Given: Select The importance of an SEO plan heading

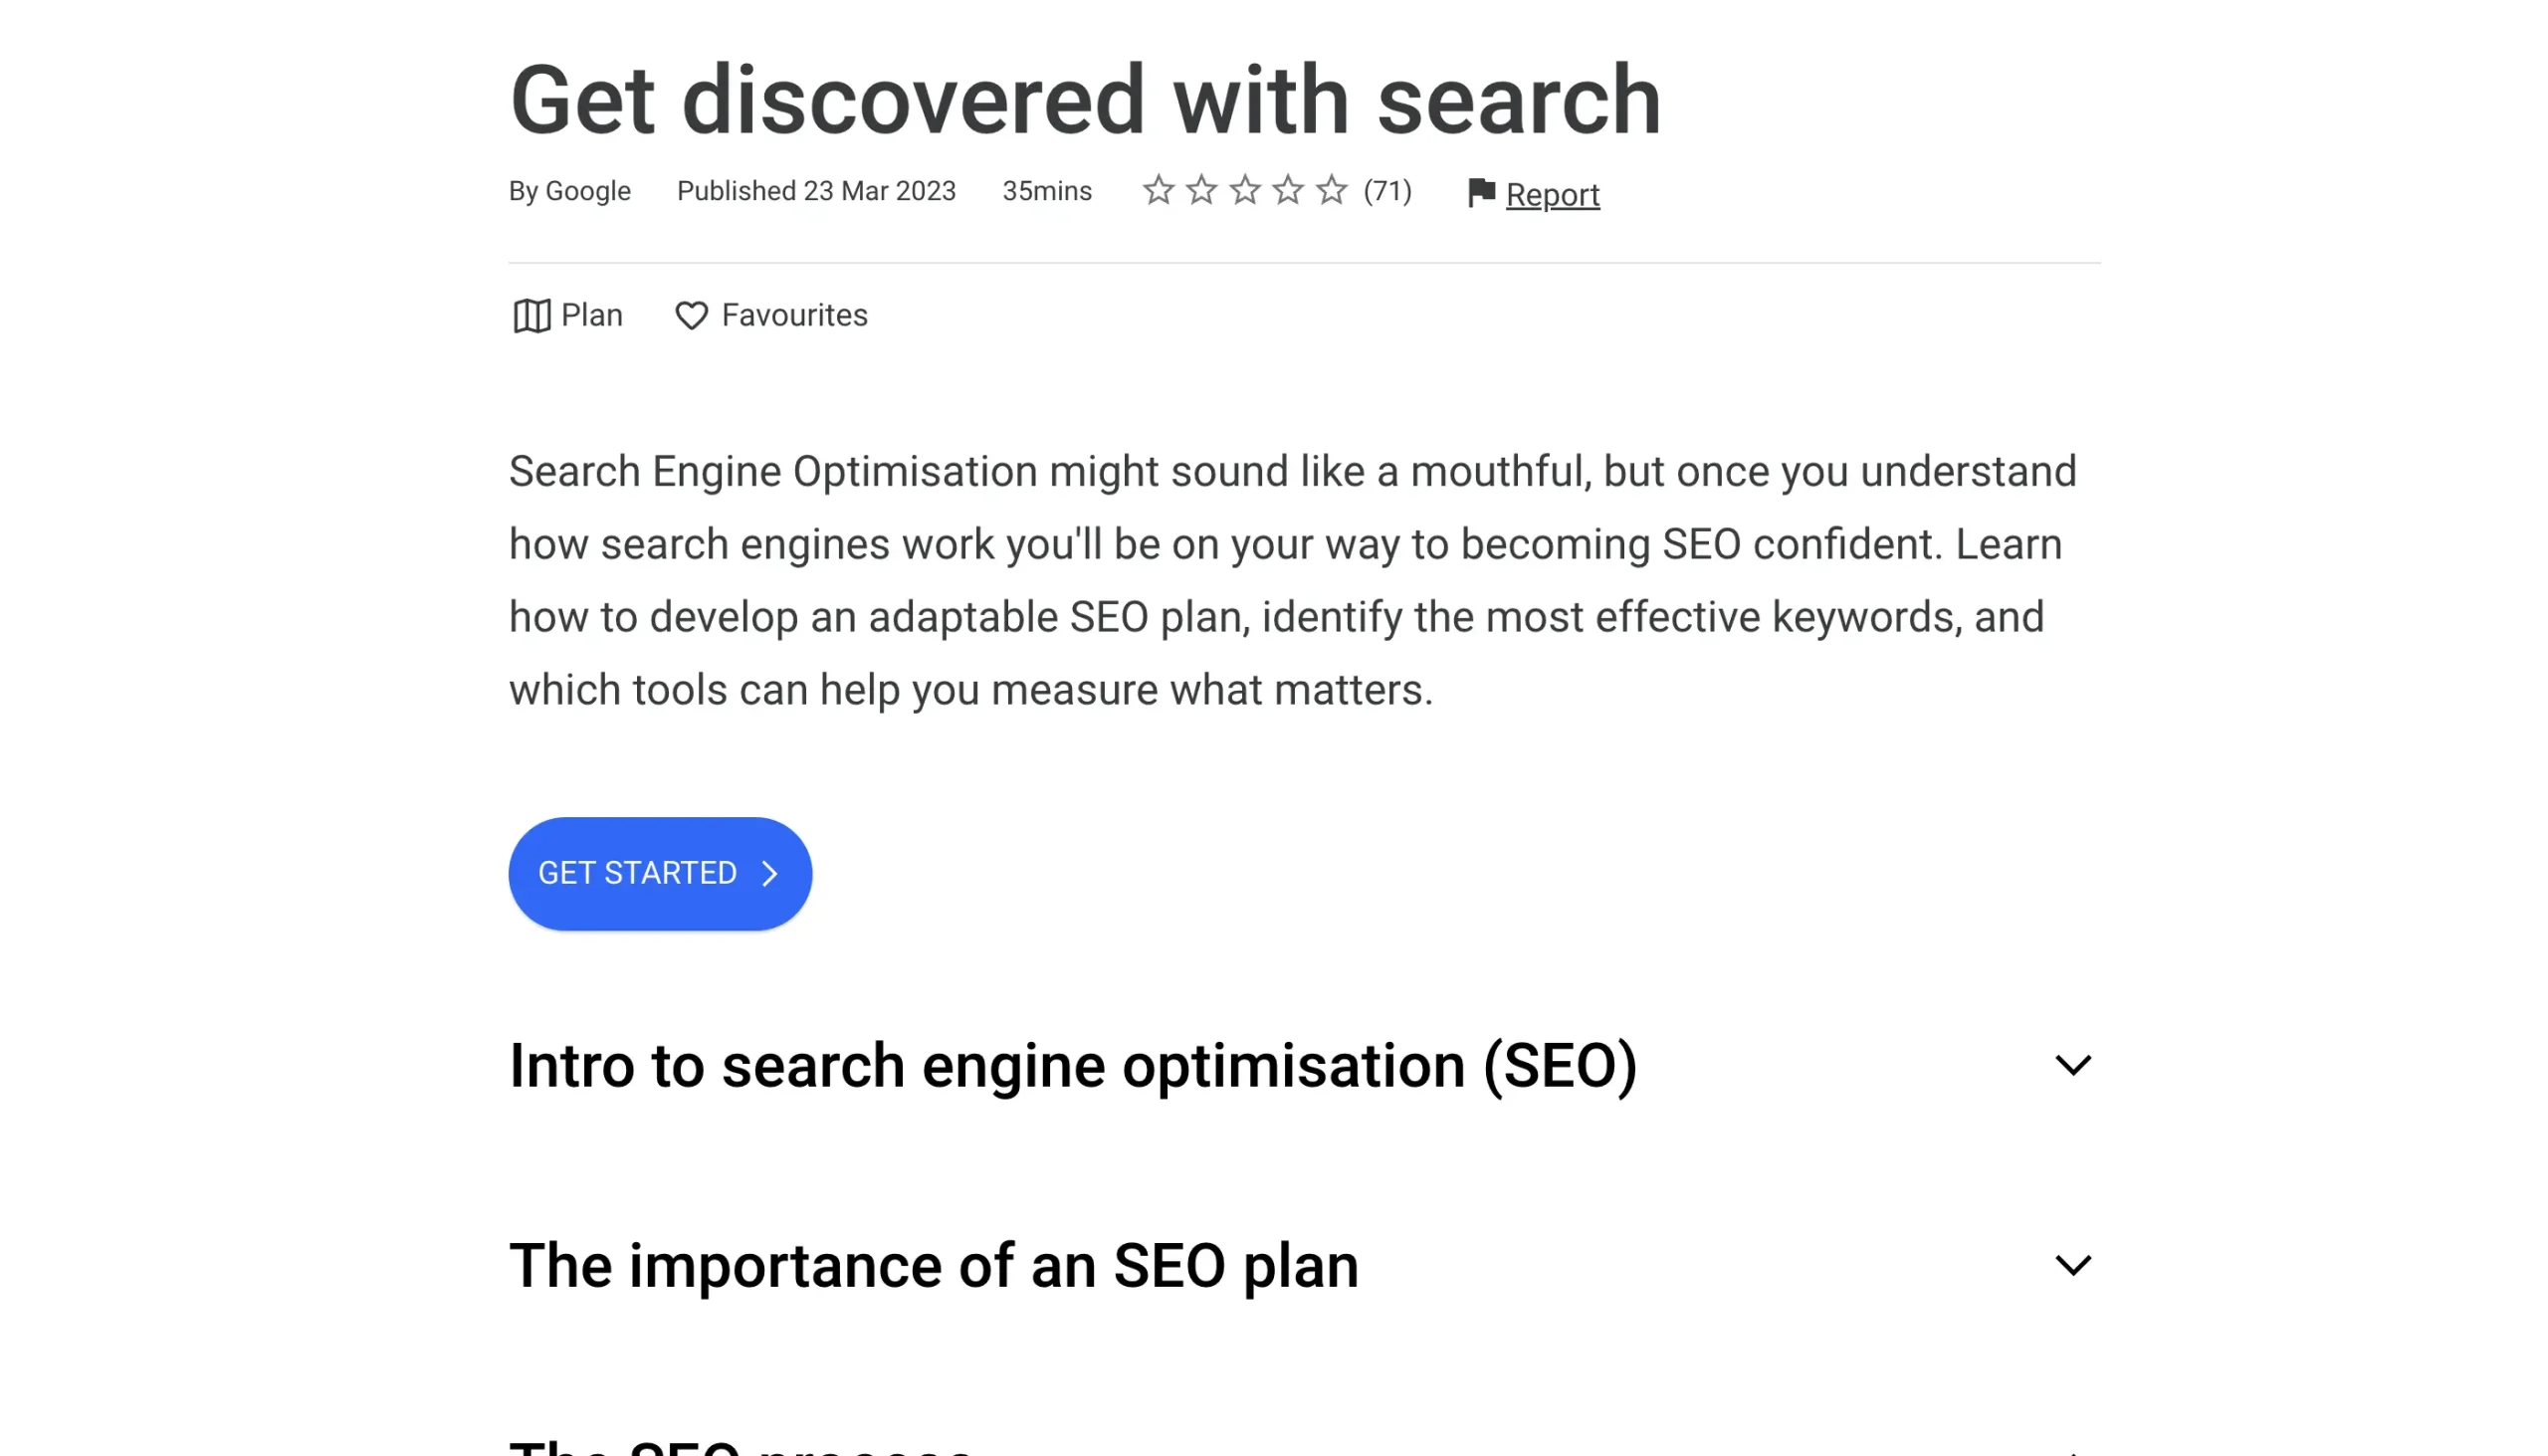Looking at the screenshot, I should click(x=932, y=1264).
